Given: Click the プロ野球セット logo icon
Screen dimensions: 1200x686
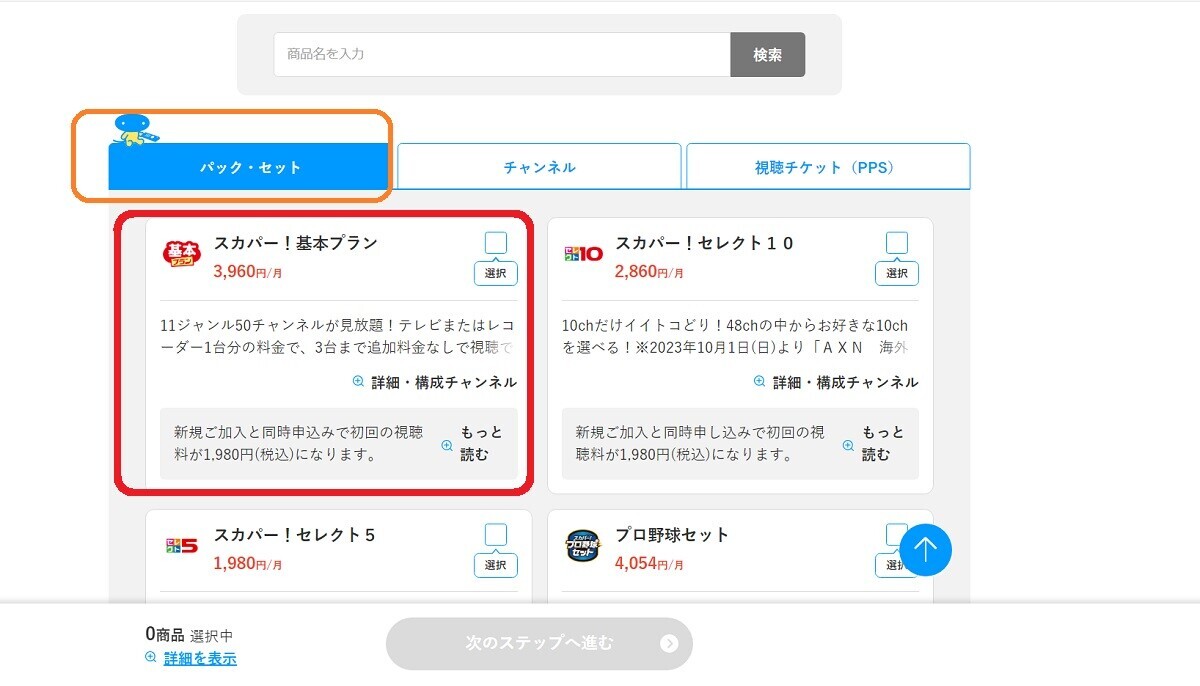Looking at the screenshot, I should [x=582, y=546].
